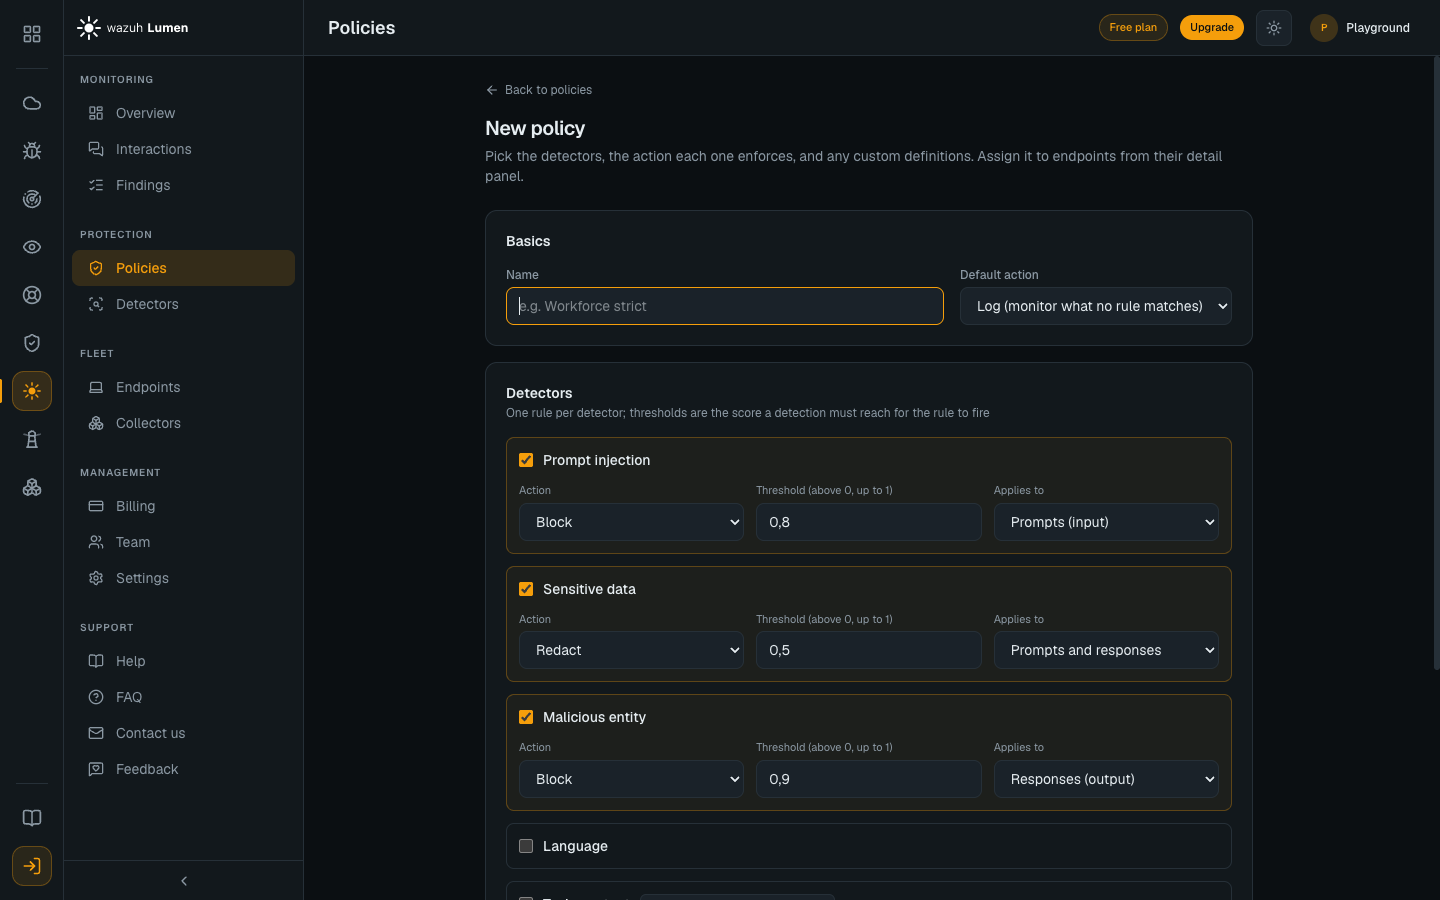
Task: Open the lighthouse tower icon in the left rail
Action: pos(32,439)
